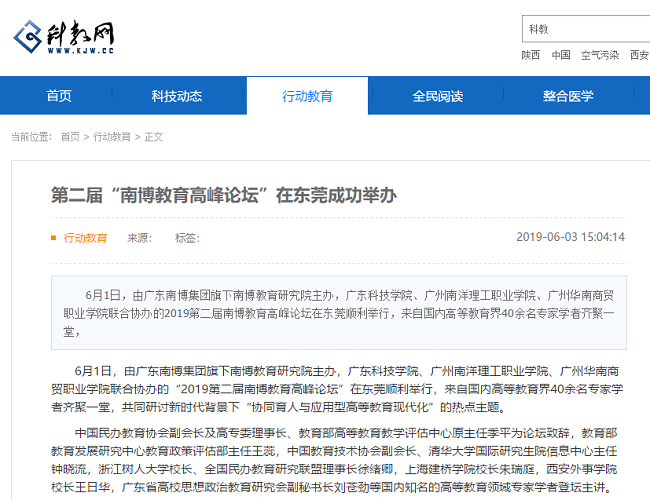Go to the 首页 navigation tab

pyautogui.click(x=59, y=96)
